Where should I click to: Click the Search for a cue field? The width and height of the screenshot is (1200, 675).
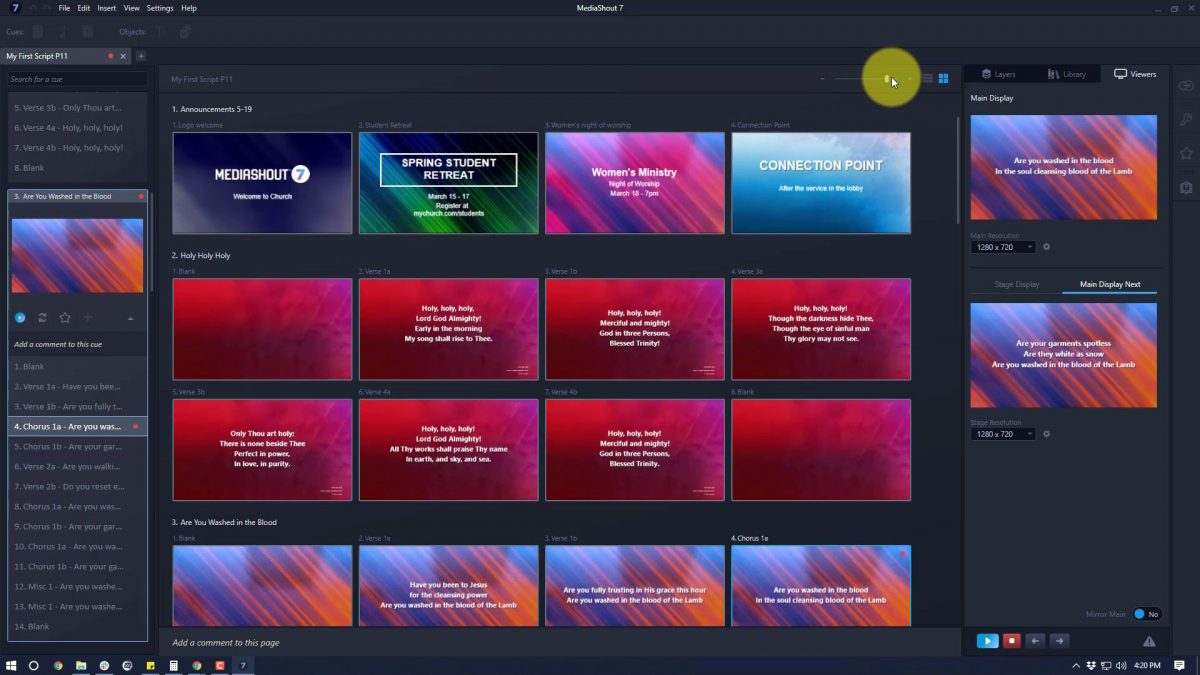click(x=77, y=77)
